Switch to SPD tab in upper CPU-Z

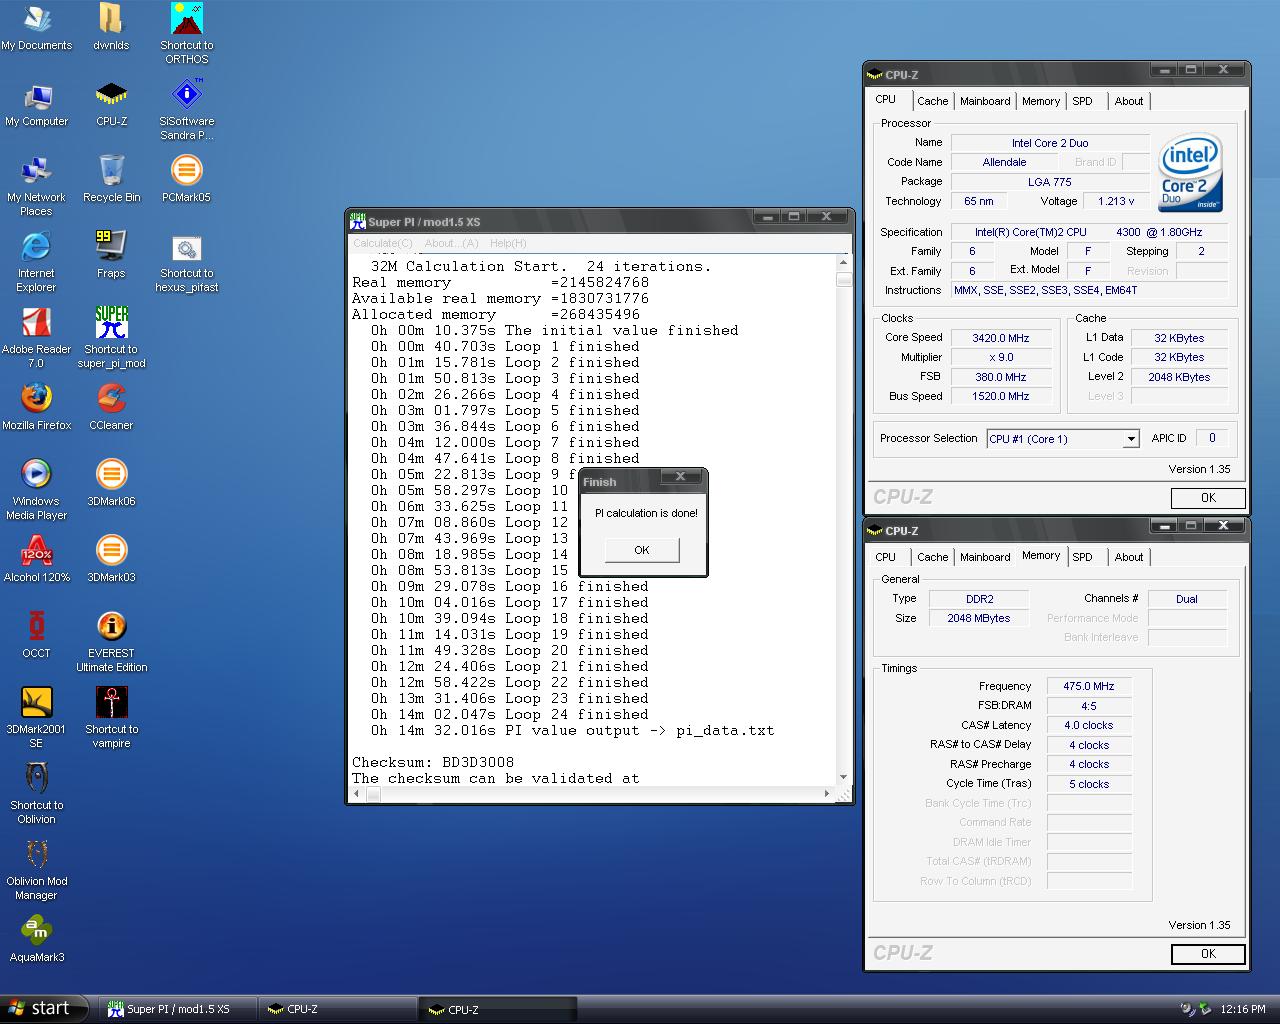(1082, 101)
